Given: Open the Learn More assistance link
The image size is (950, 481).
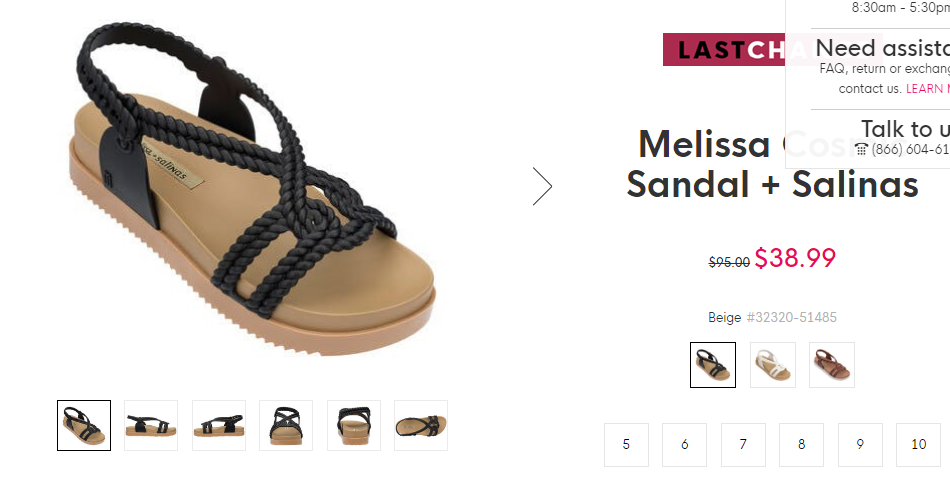Looking at the screenshot, I should (928, 88).
